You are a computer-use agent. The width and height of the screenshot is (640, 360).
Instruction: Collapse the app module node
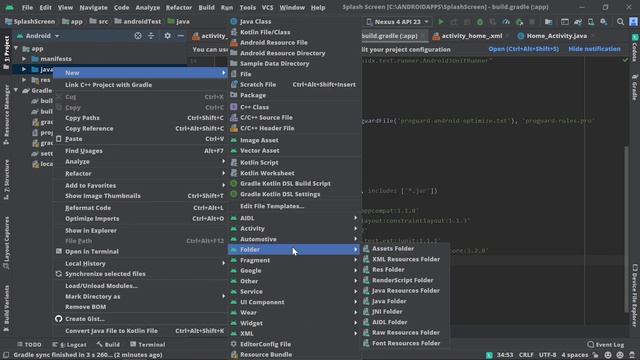16,49
